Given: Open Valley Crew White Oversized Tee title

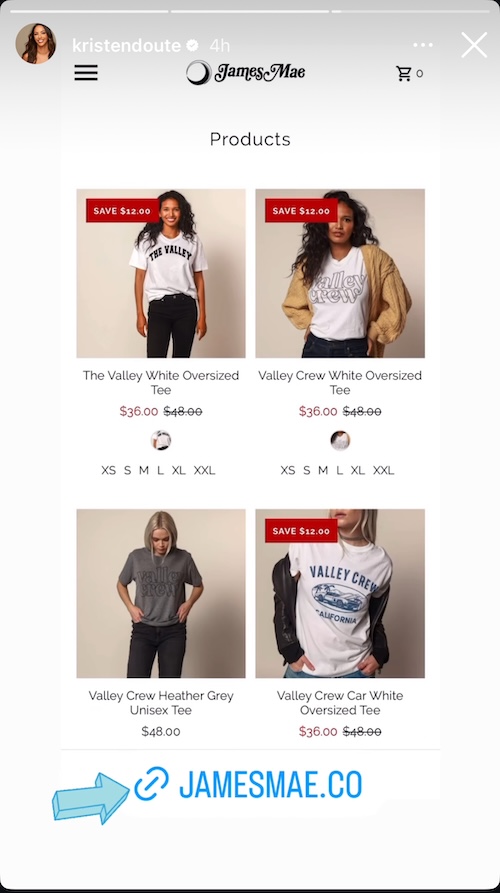Looking at the screenshot, I should point(340,383).
